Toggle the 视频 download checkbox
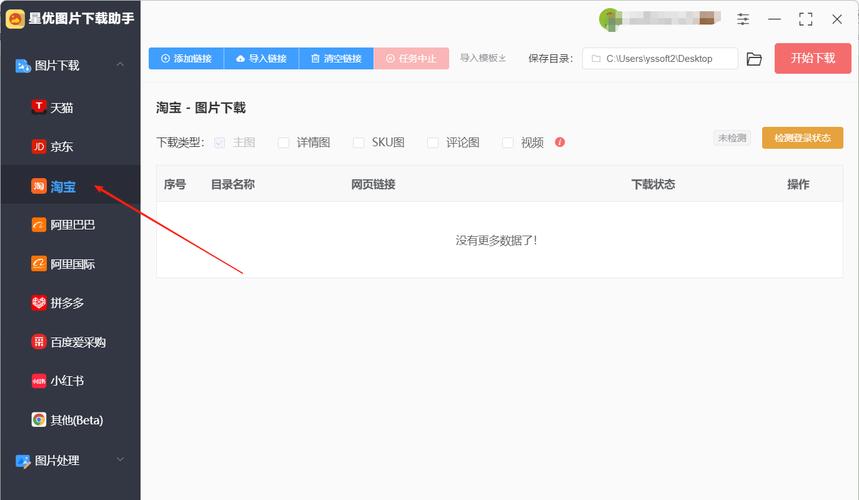 point(508,143)
